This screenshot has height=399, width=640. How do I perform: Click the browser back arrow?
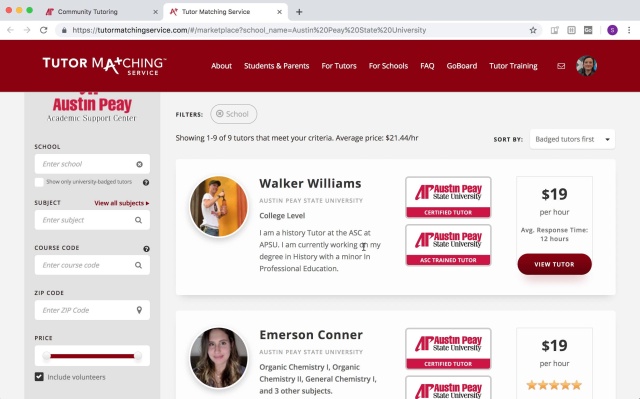10,30
